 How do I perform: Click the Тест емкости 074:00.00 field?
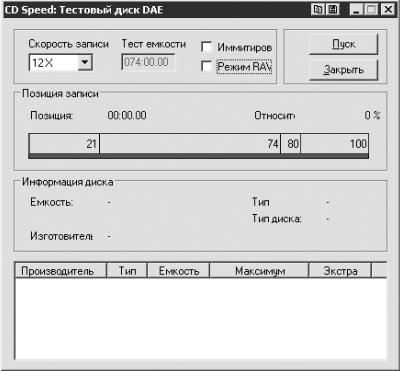[x=148, y=62]
